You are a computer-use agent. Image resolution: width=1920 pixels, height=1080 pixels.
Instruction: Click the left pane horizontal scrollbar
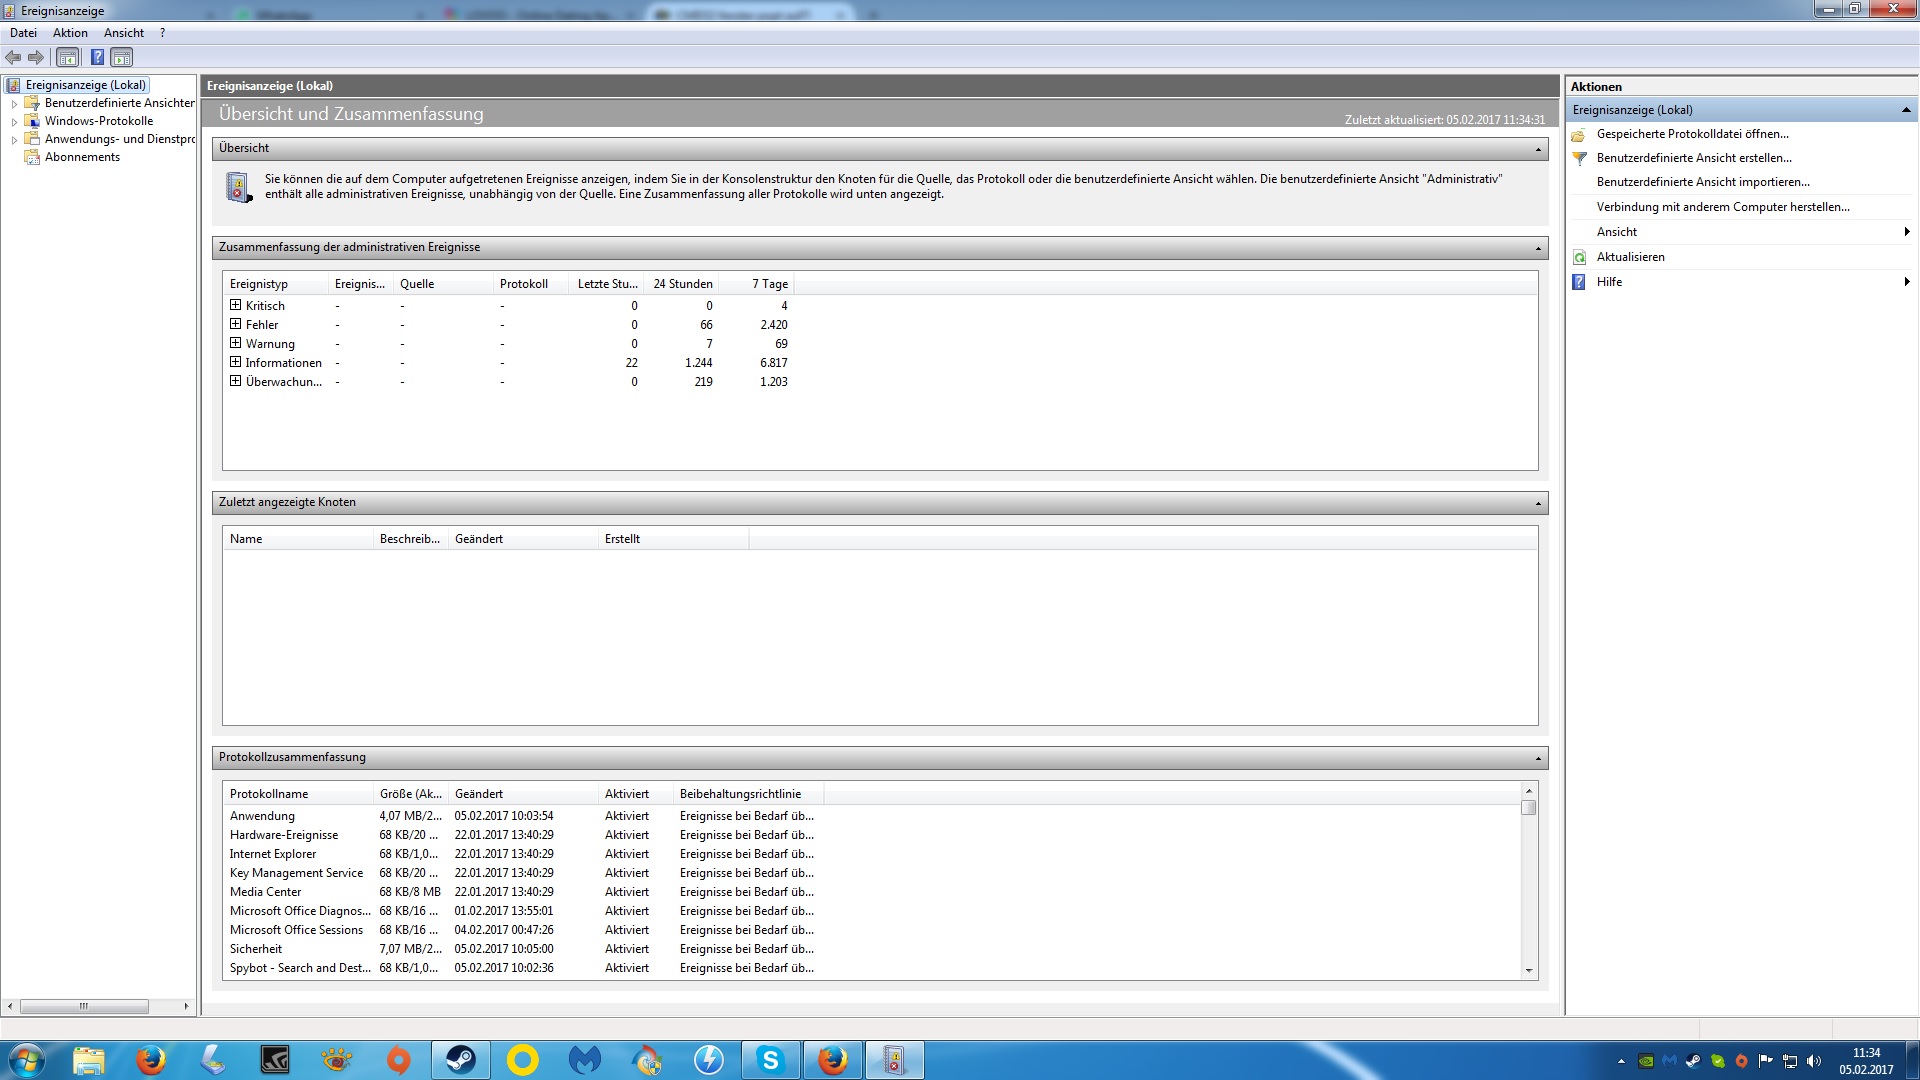point(84,1006)
